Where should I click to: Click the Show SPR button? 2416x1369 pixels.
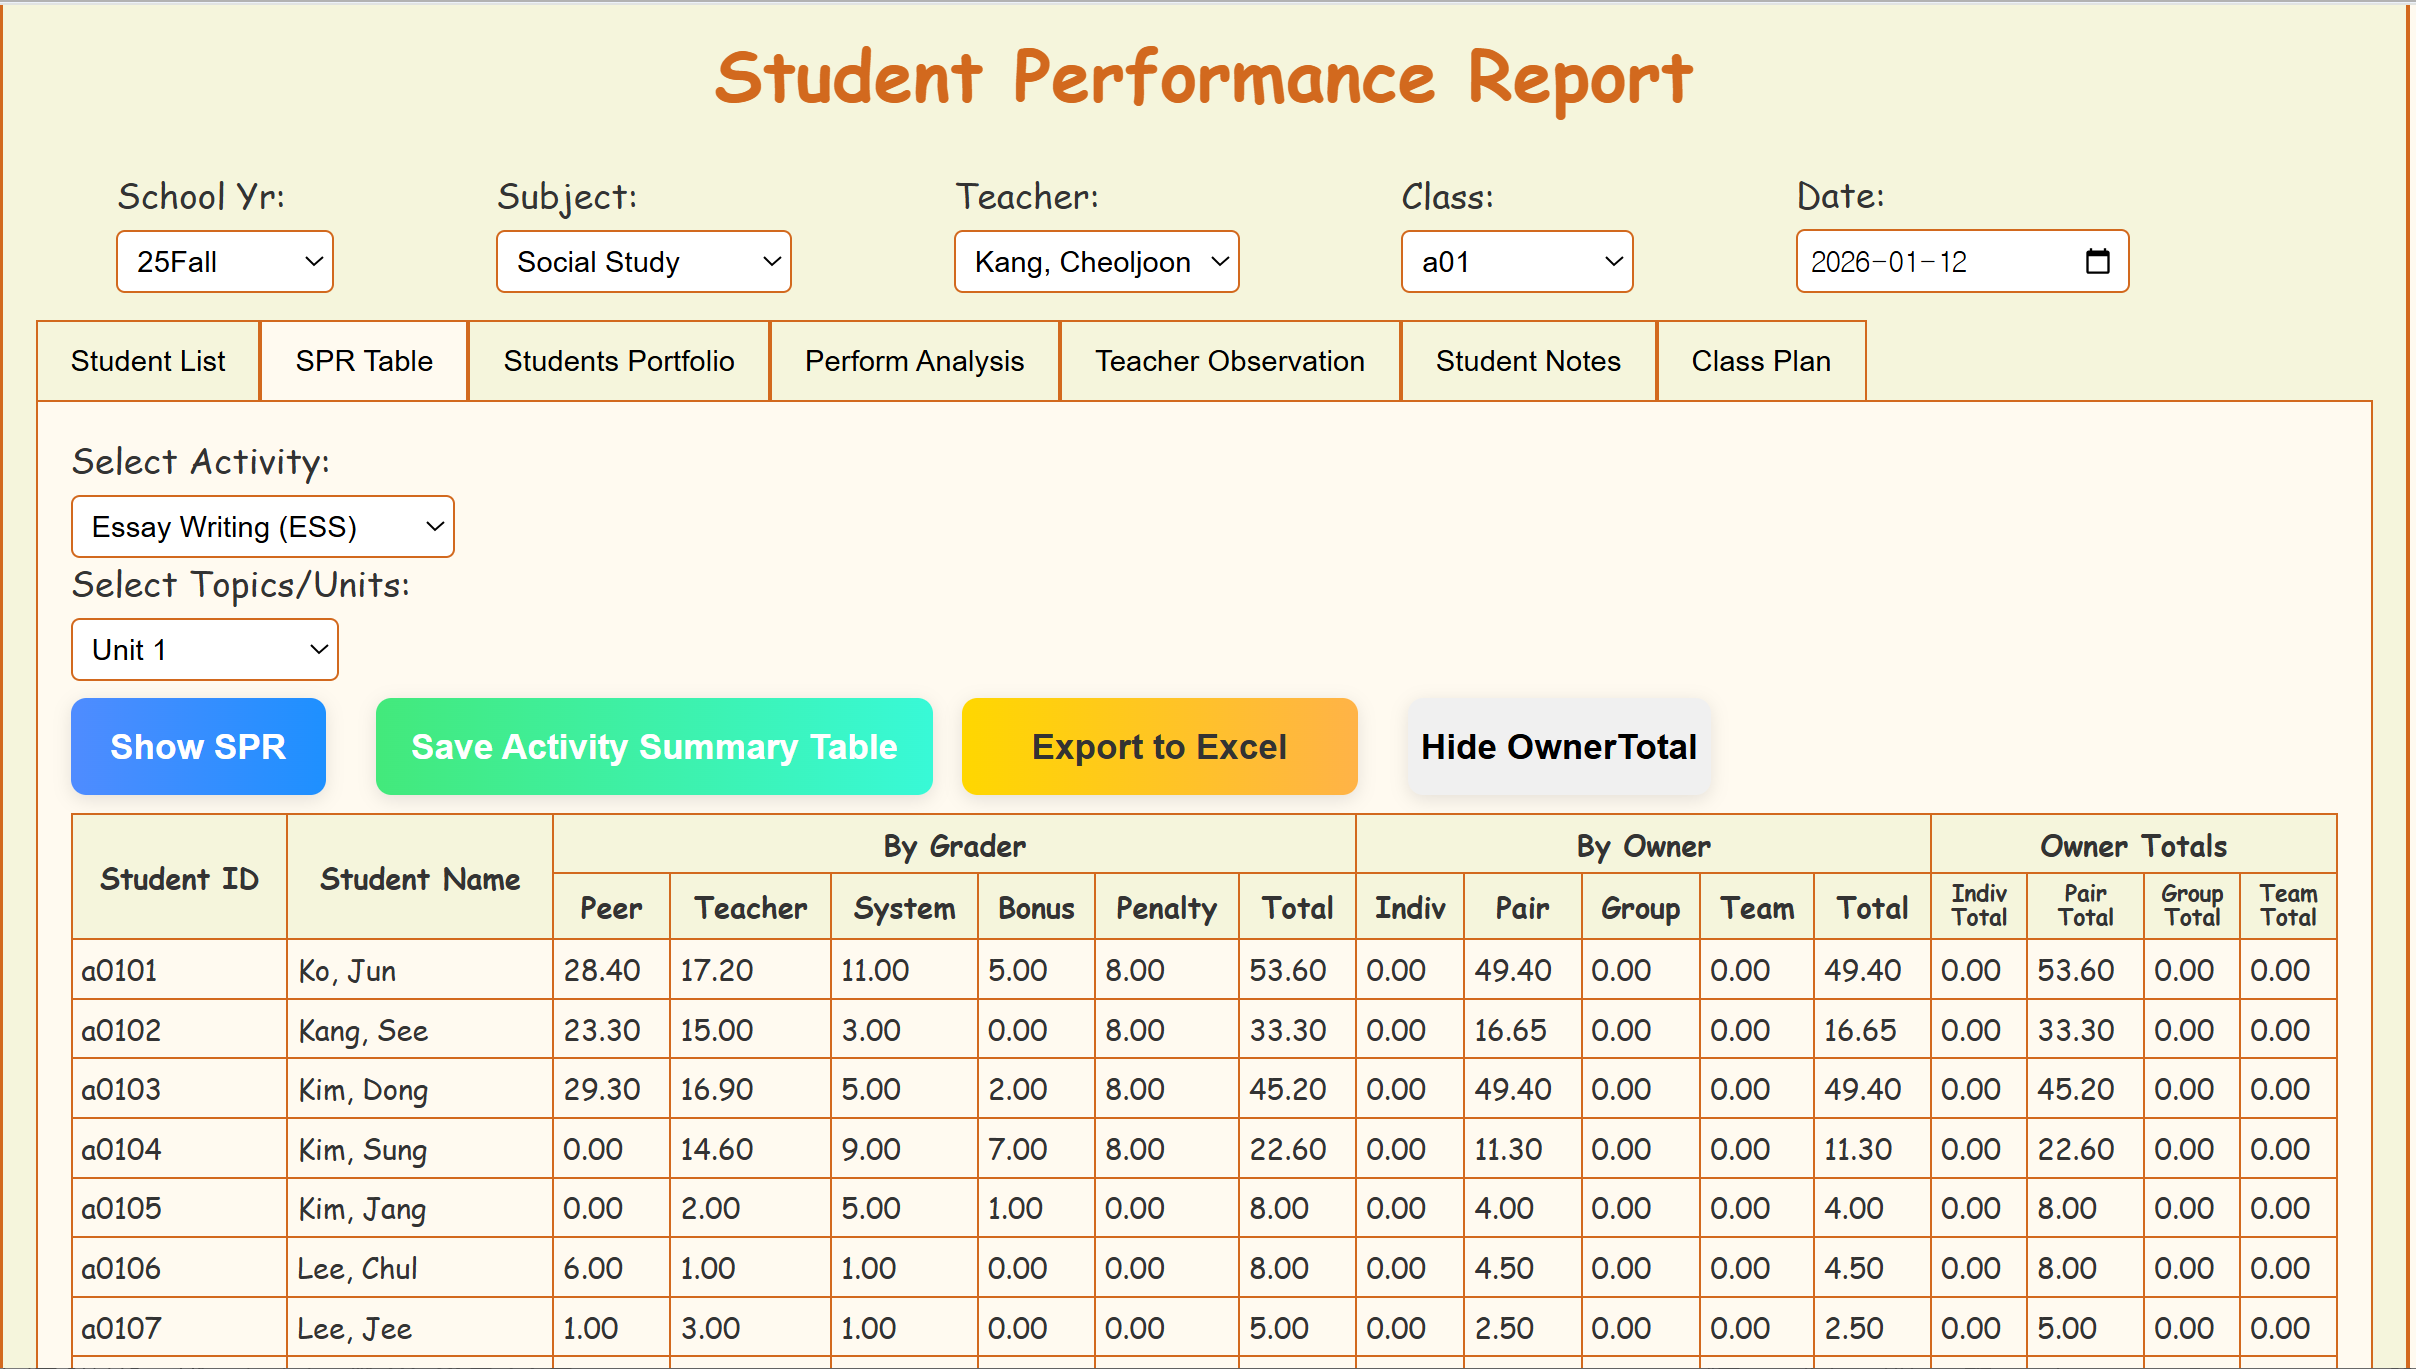point(198,747)
